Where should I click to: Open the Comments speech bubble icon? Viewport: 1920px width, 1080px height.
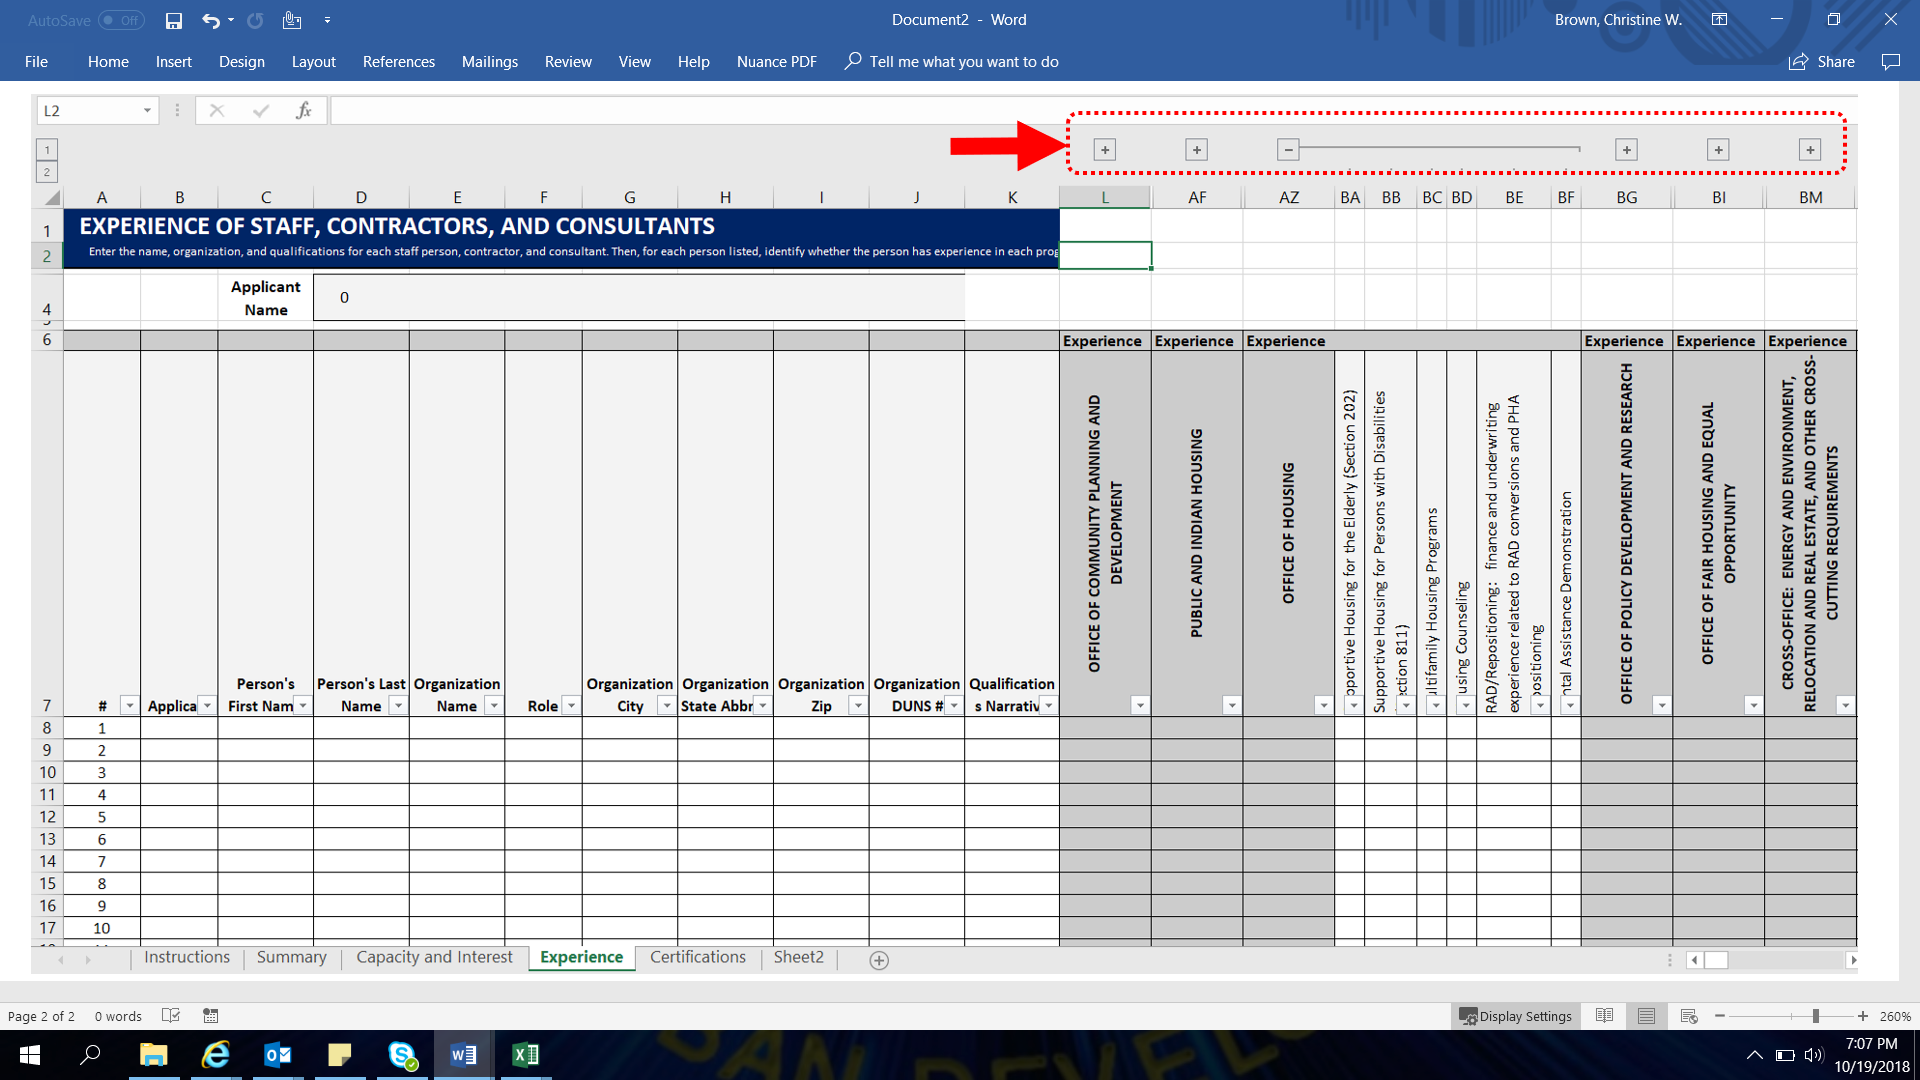(x=1890, y=62)
